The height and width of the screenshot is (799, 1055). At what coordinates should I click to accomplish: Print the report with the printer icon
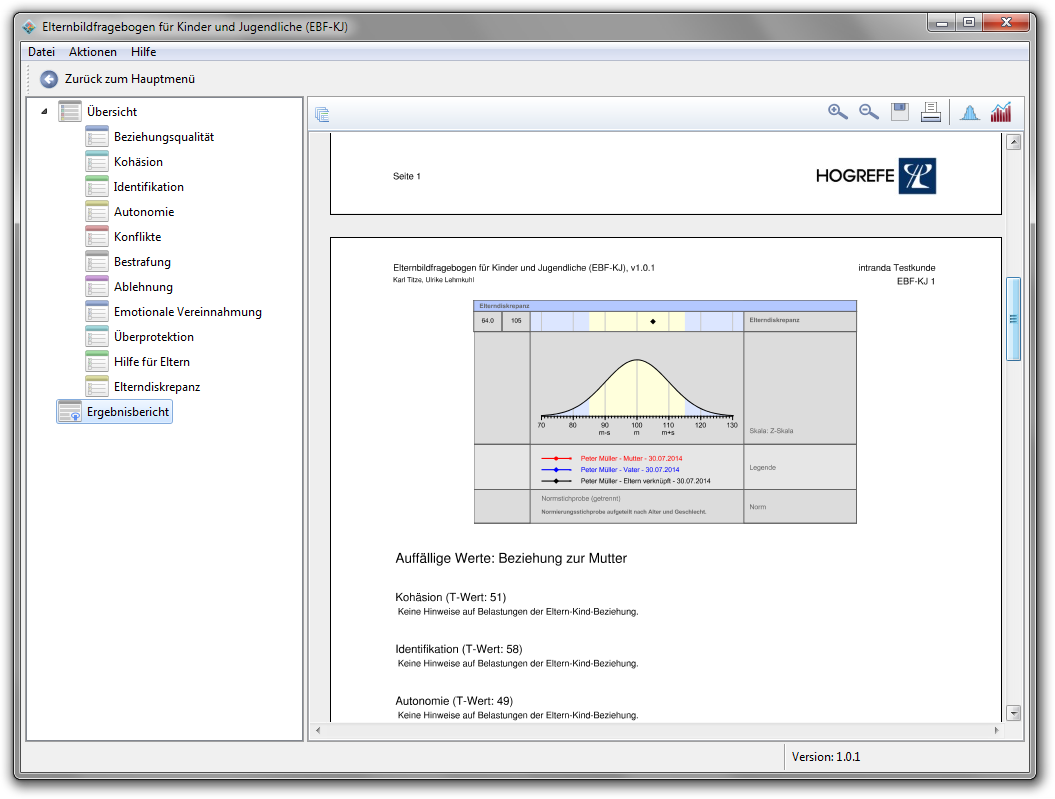point(931,112)
